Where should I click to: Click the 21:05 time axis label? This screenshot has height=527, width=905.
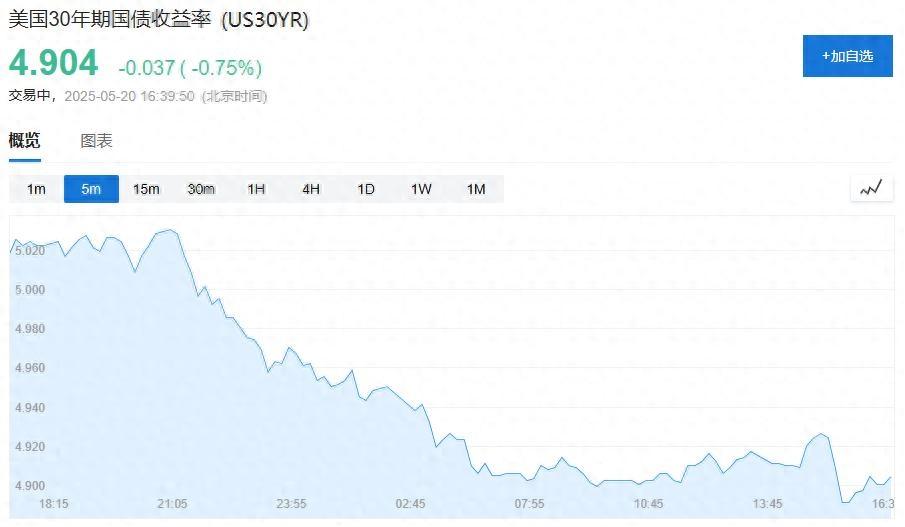(x=172, y=503)
